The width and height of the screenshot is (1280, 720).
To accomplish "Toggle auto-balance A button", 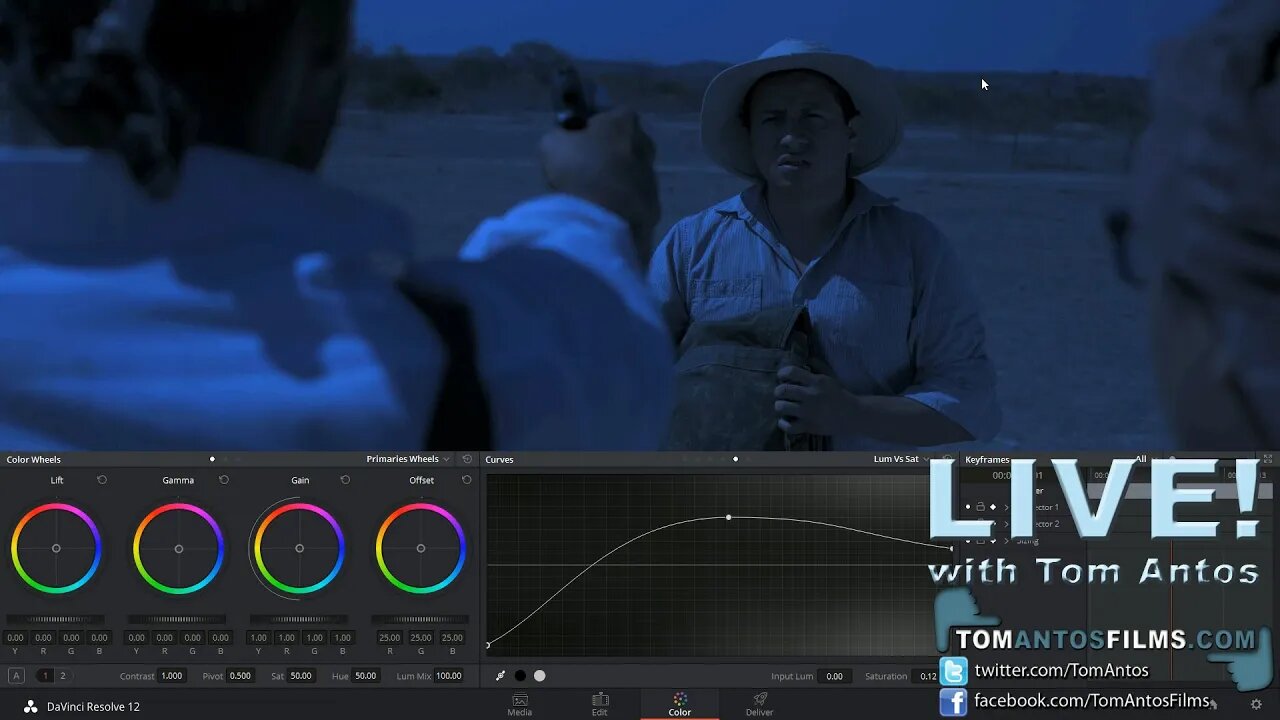I will (x=16, y=676).
